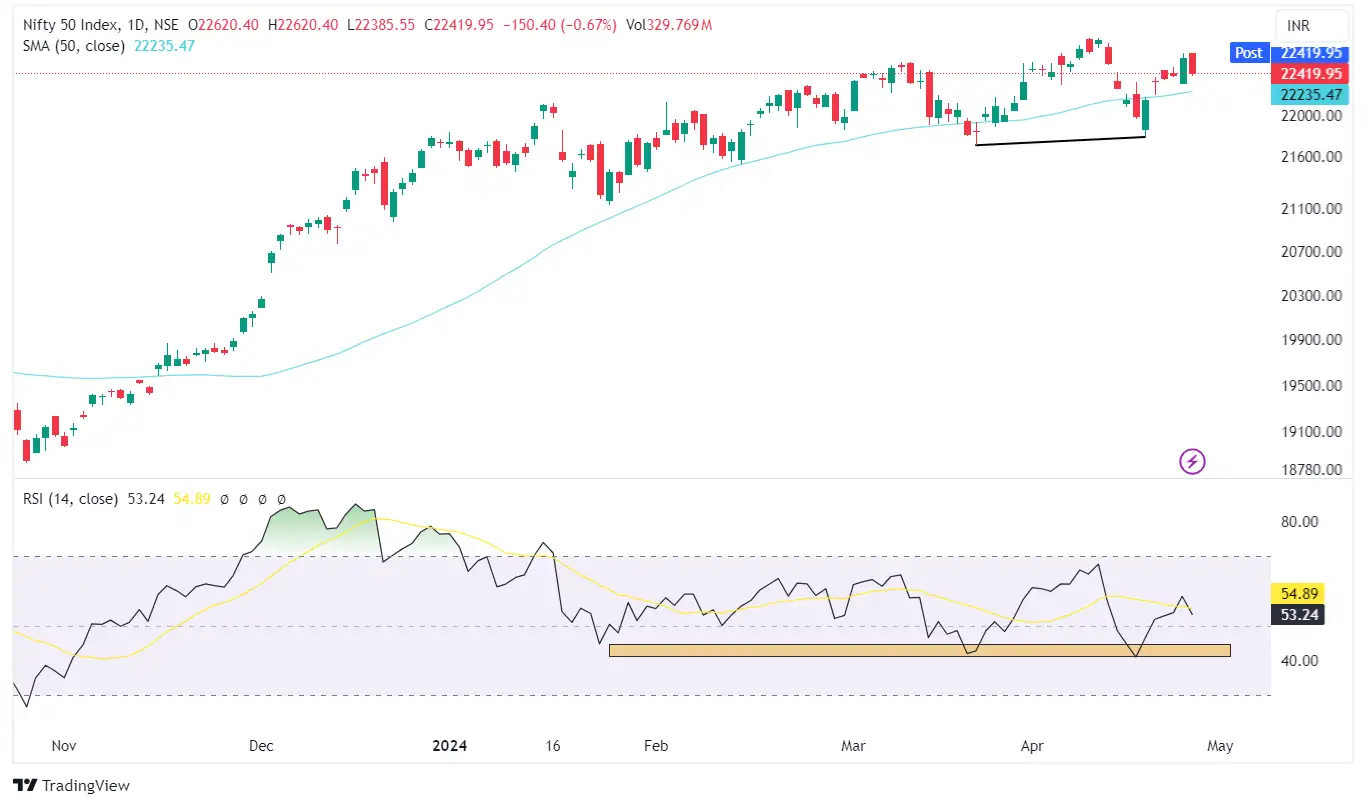The height and width of the screenshot is (807, 1366).
Task: Open the INR currency selector
Action: click(x=1311, y=25)
